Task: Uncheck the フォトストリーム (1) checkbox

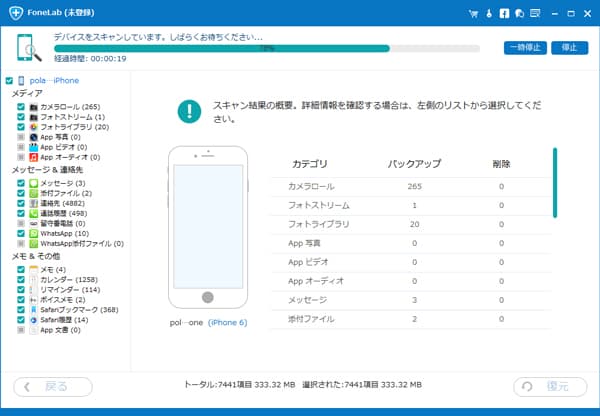Action: tap(21, 117)
